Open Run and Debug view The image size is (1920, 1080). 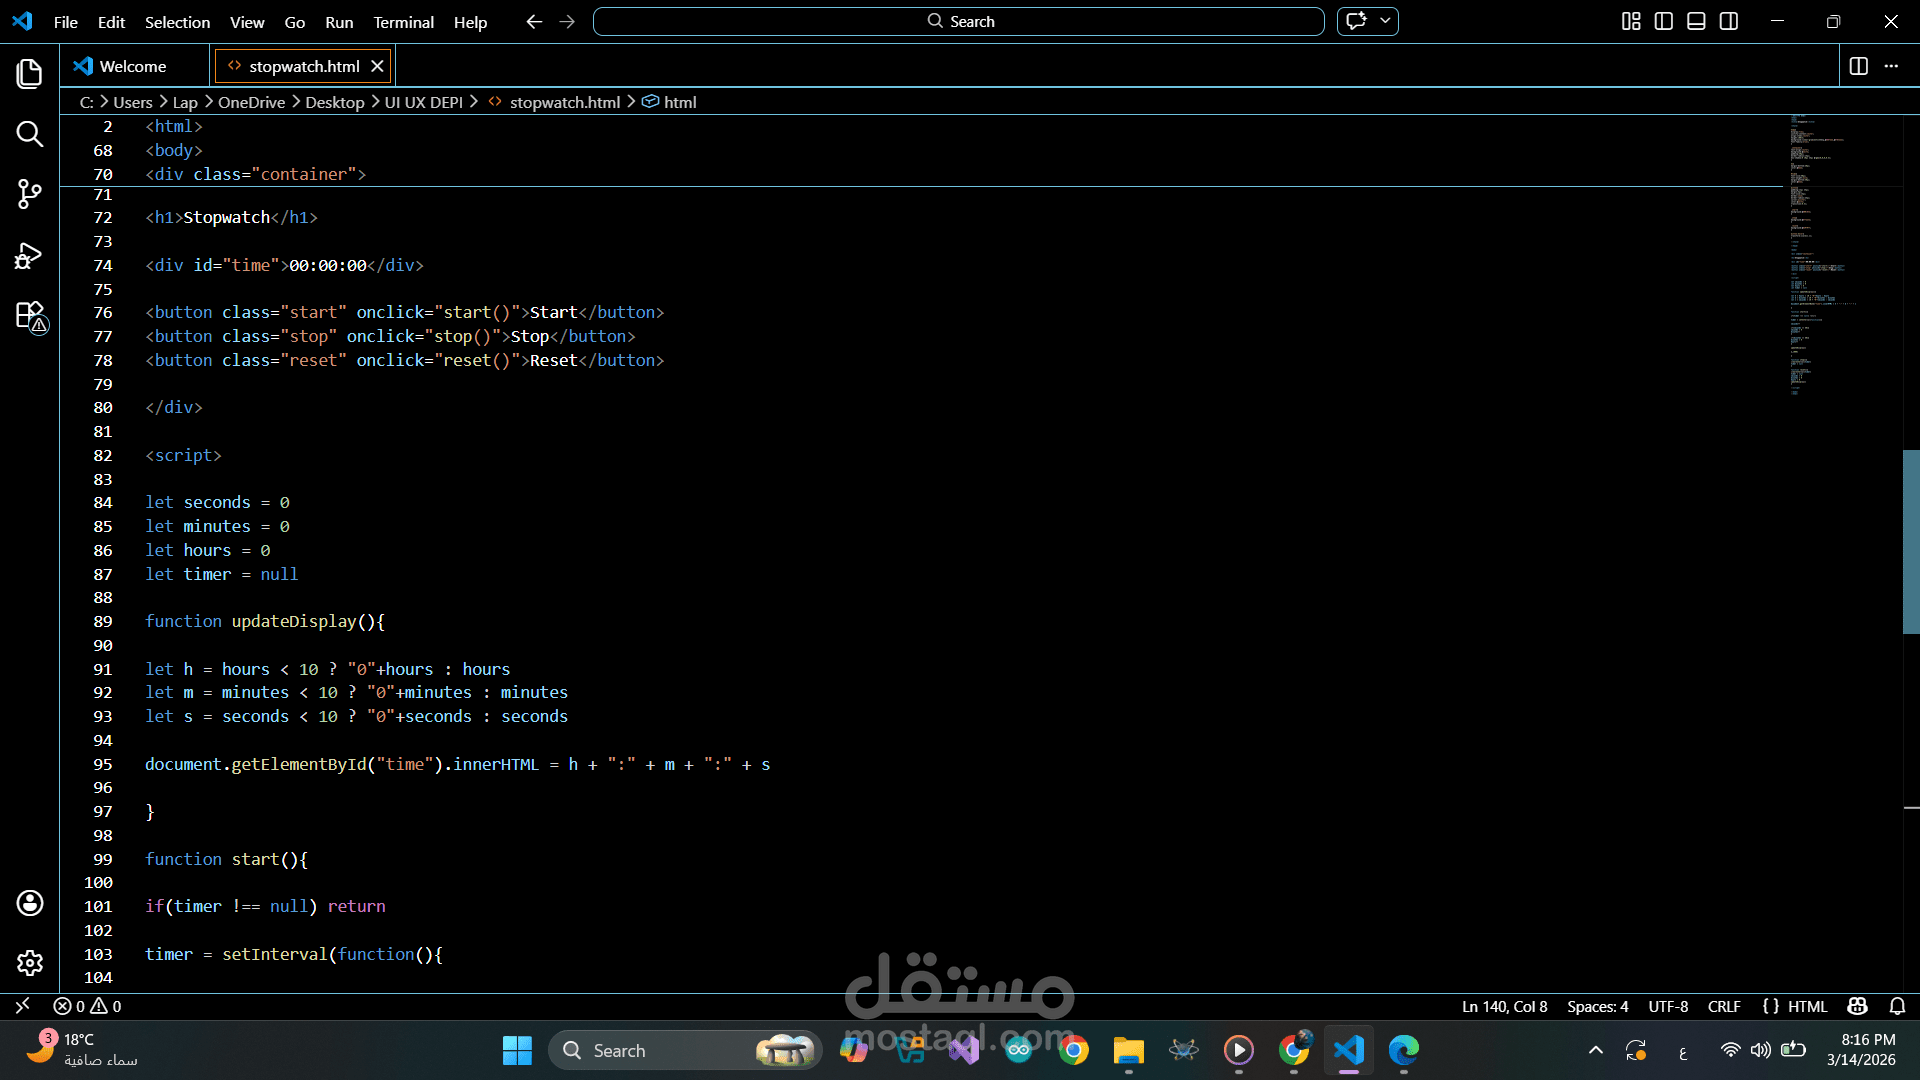(x=29, y=256)
